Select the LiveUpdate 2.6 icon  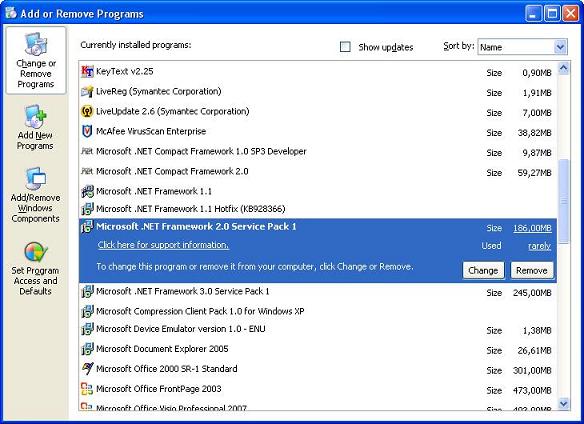(x=87, y=111)
